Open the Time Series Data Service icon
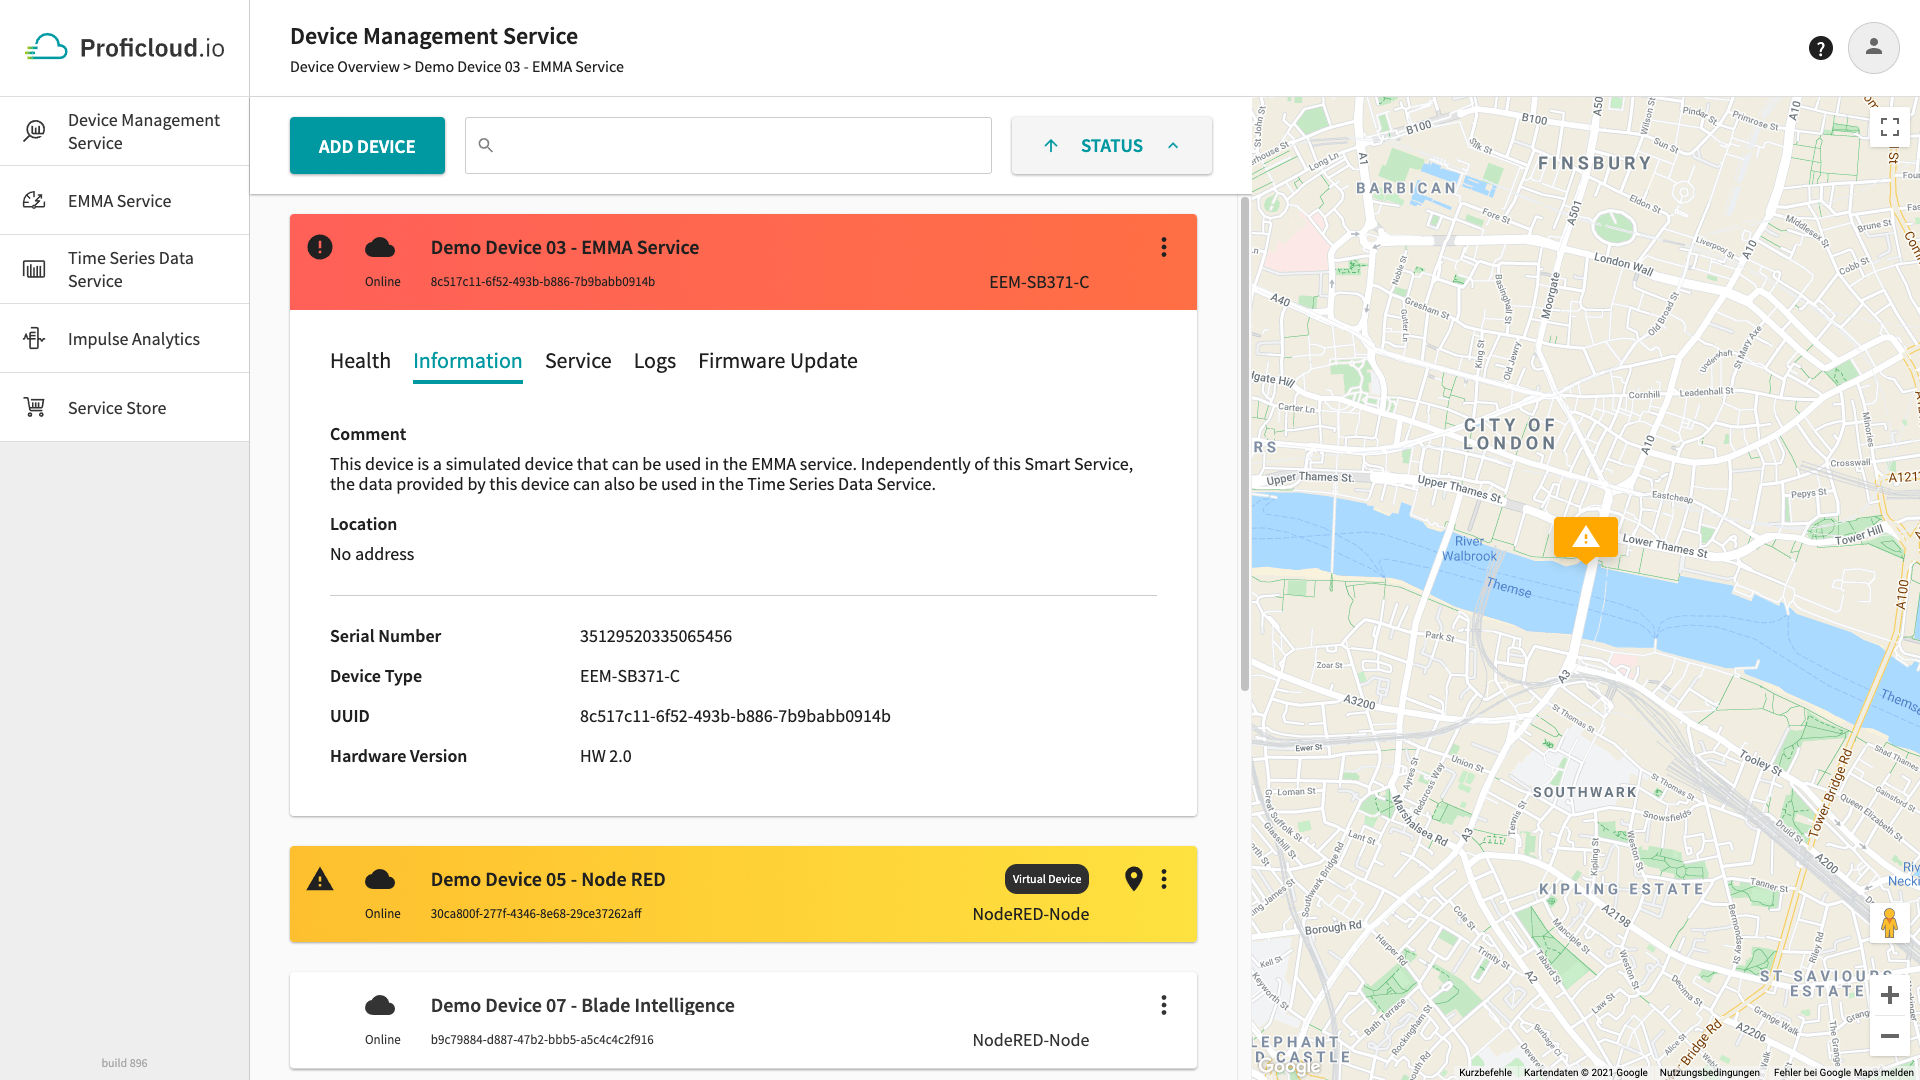Screen dimensions: 1920x1080 (x=34, y=268)
